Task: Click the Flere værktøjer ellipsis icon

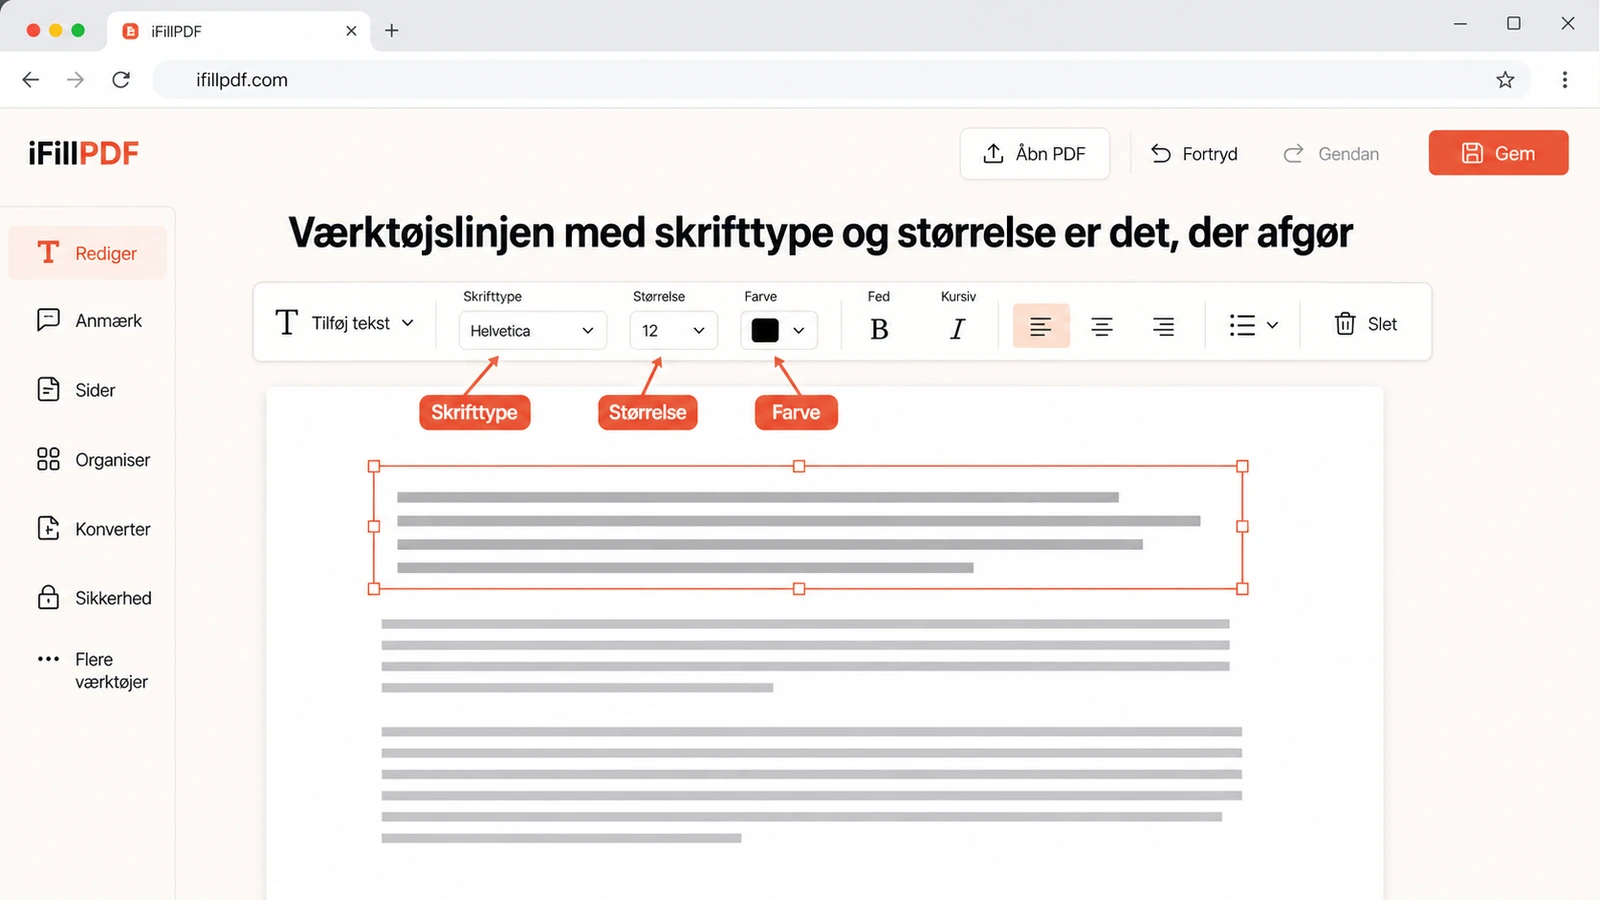Action: coord(48,659)
